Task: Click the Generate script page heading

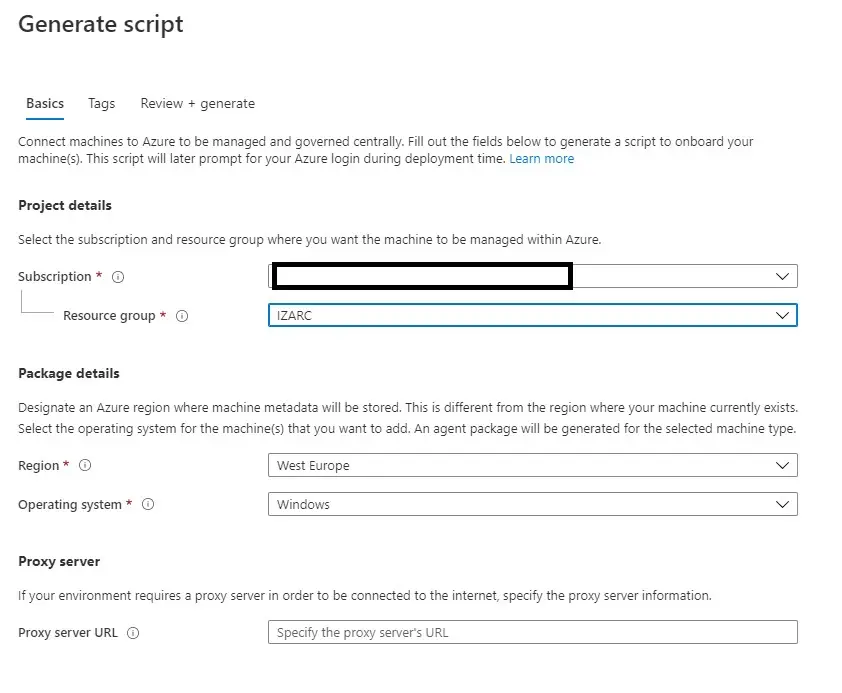Action: 101,25
